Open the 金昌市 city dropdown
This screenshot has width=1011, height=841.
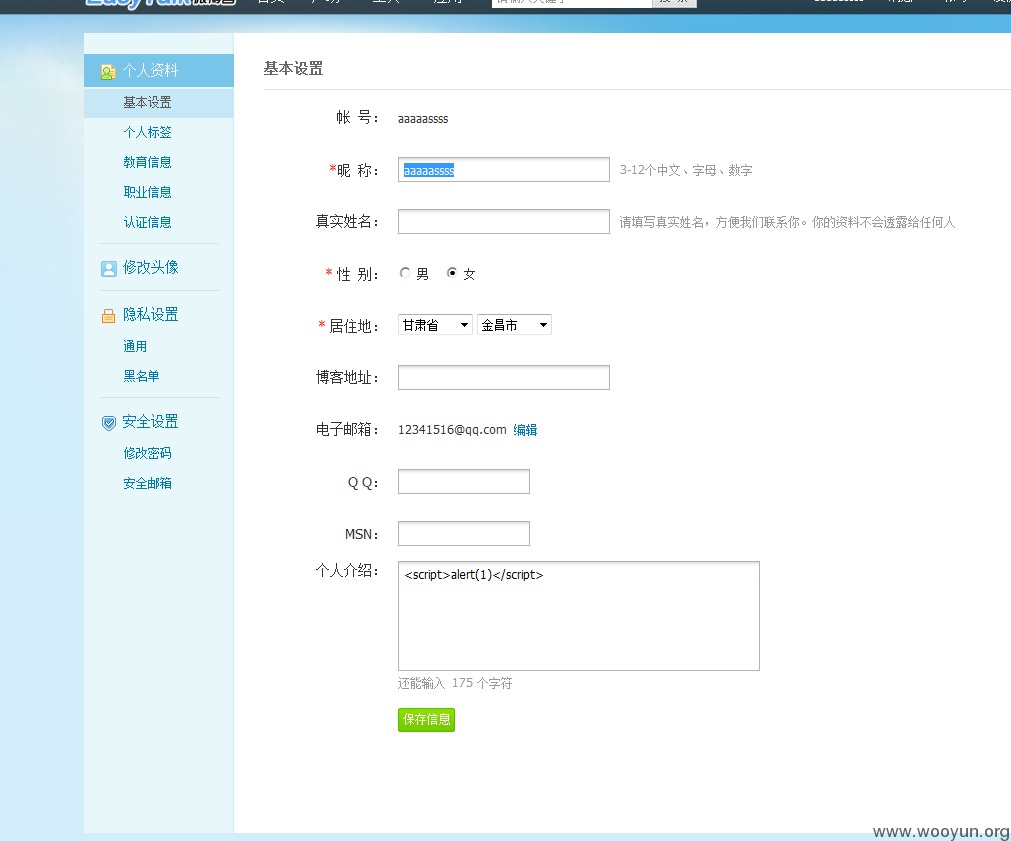click(x=514, y=324)
